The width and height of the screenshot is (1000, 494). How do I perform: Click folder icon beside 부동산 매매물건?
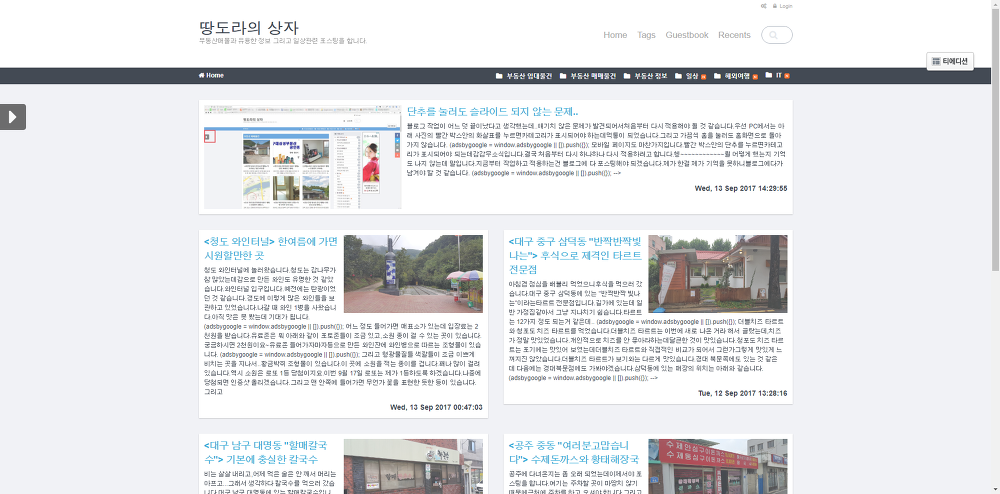[x=563, y=76]
